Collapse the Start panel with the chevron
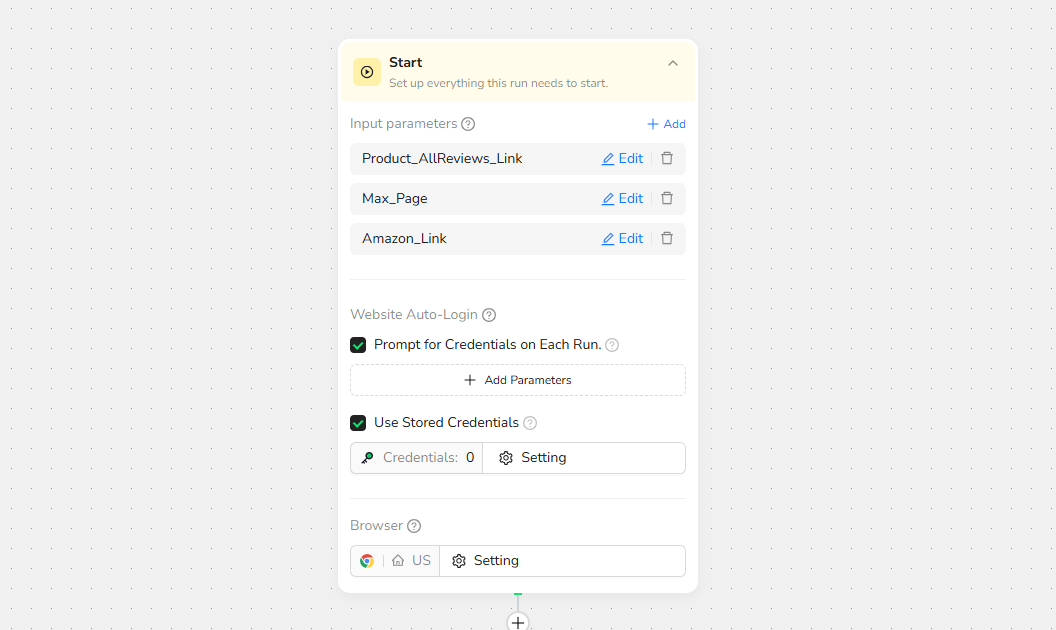Viewport: 1056px width, 630px height. click(x=673, y=63)
